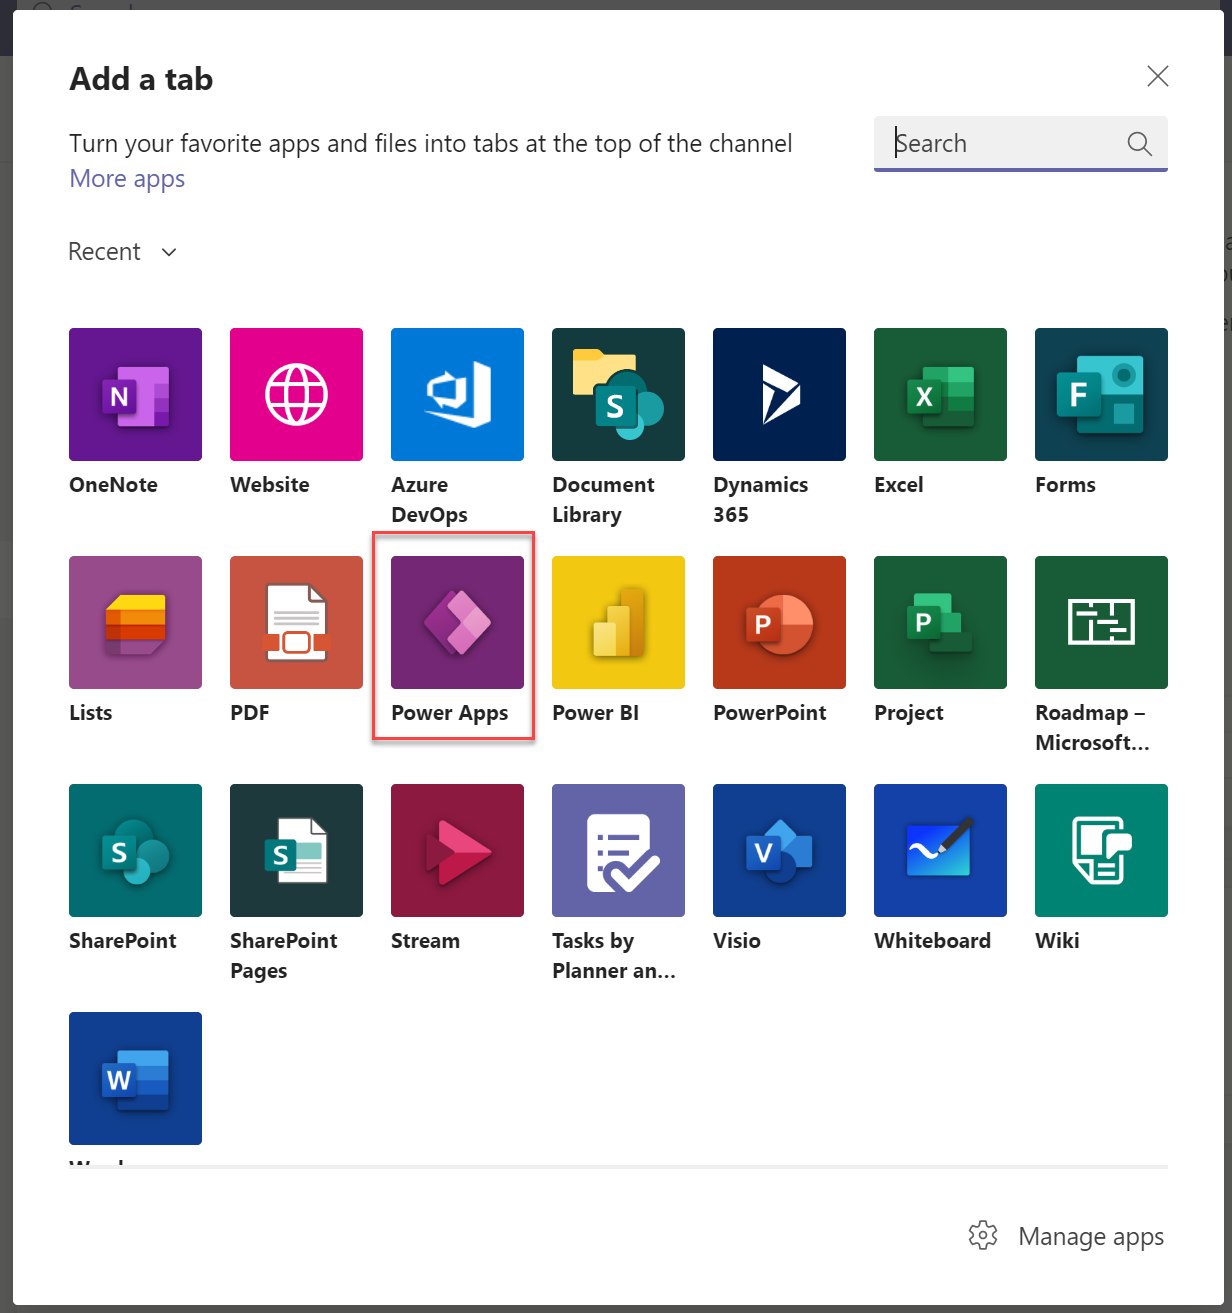Pick the Document Library tile
Screen dimensions: 1232x1313
[x=618, y=394]
